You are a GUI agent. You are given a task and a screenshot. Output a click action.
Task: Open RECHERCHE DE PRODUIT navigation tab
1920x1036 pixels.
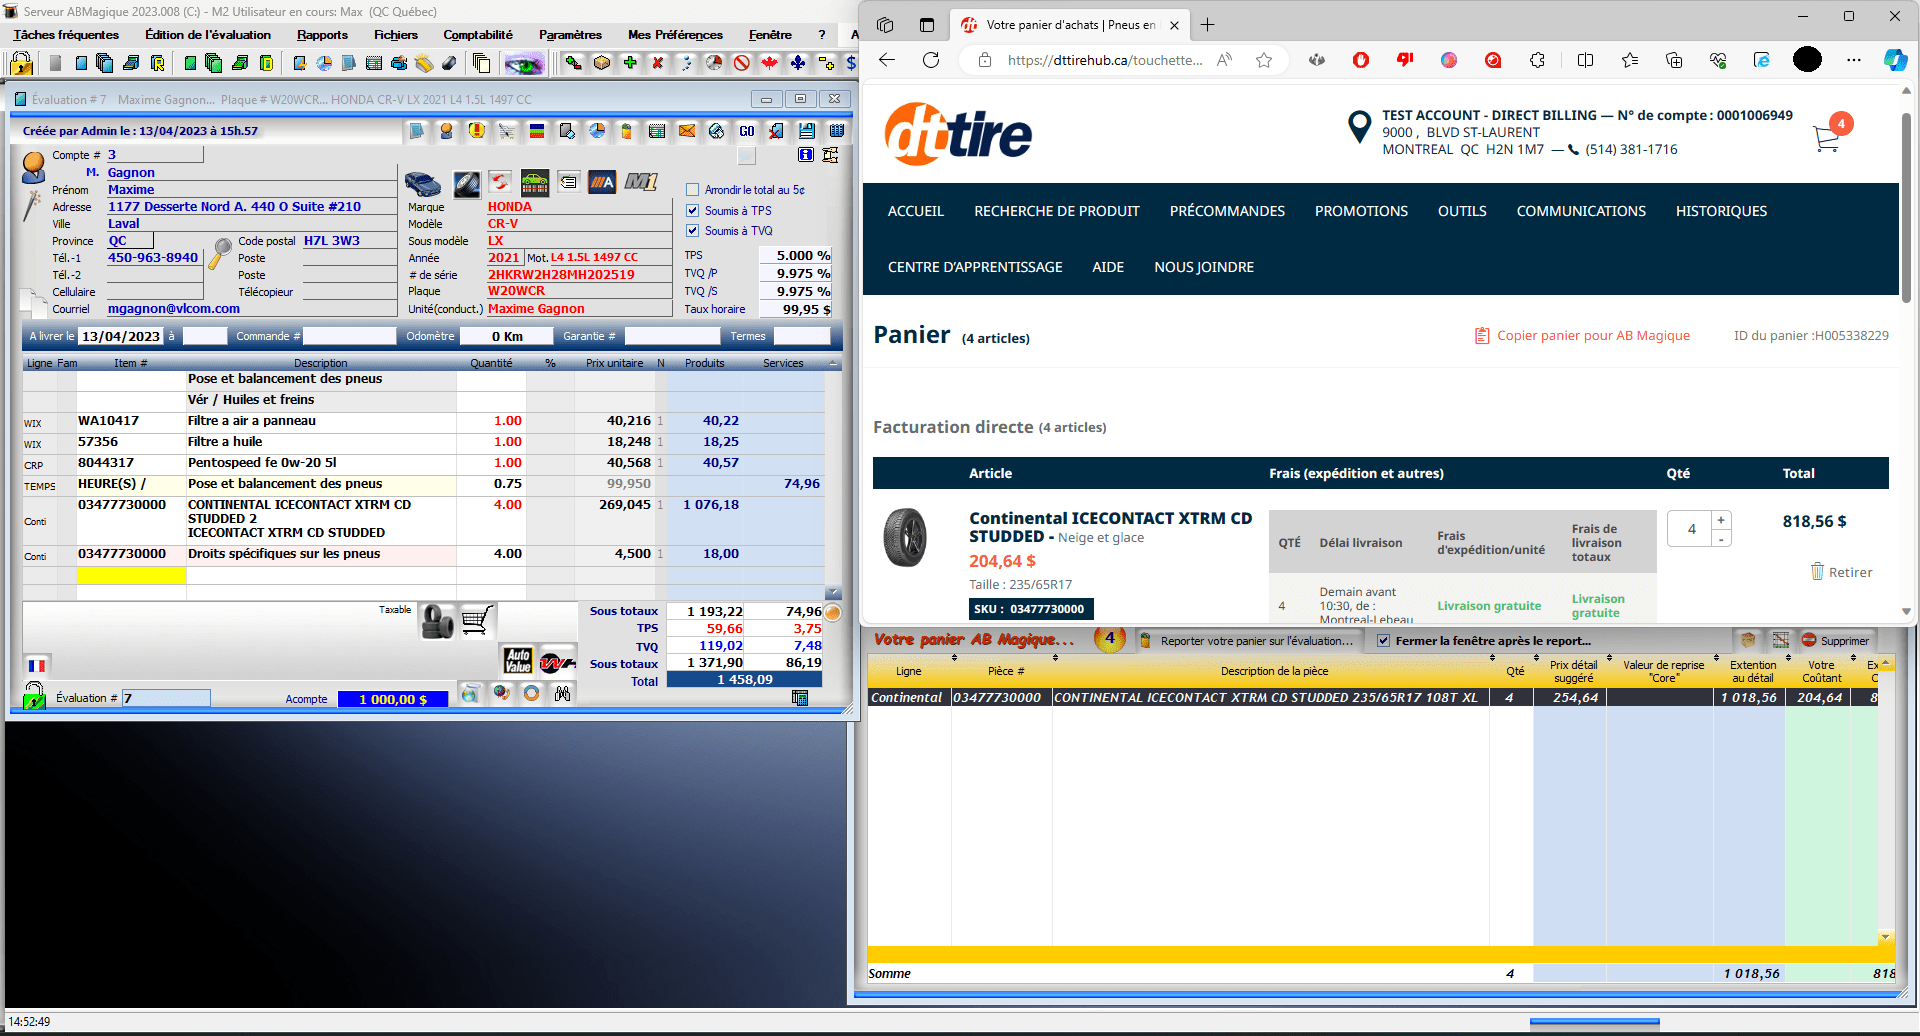(1056, 211)
